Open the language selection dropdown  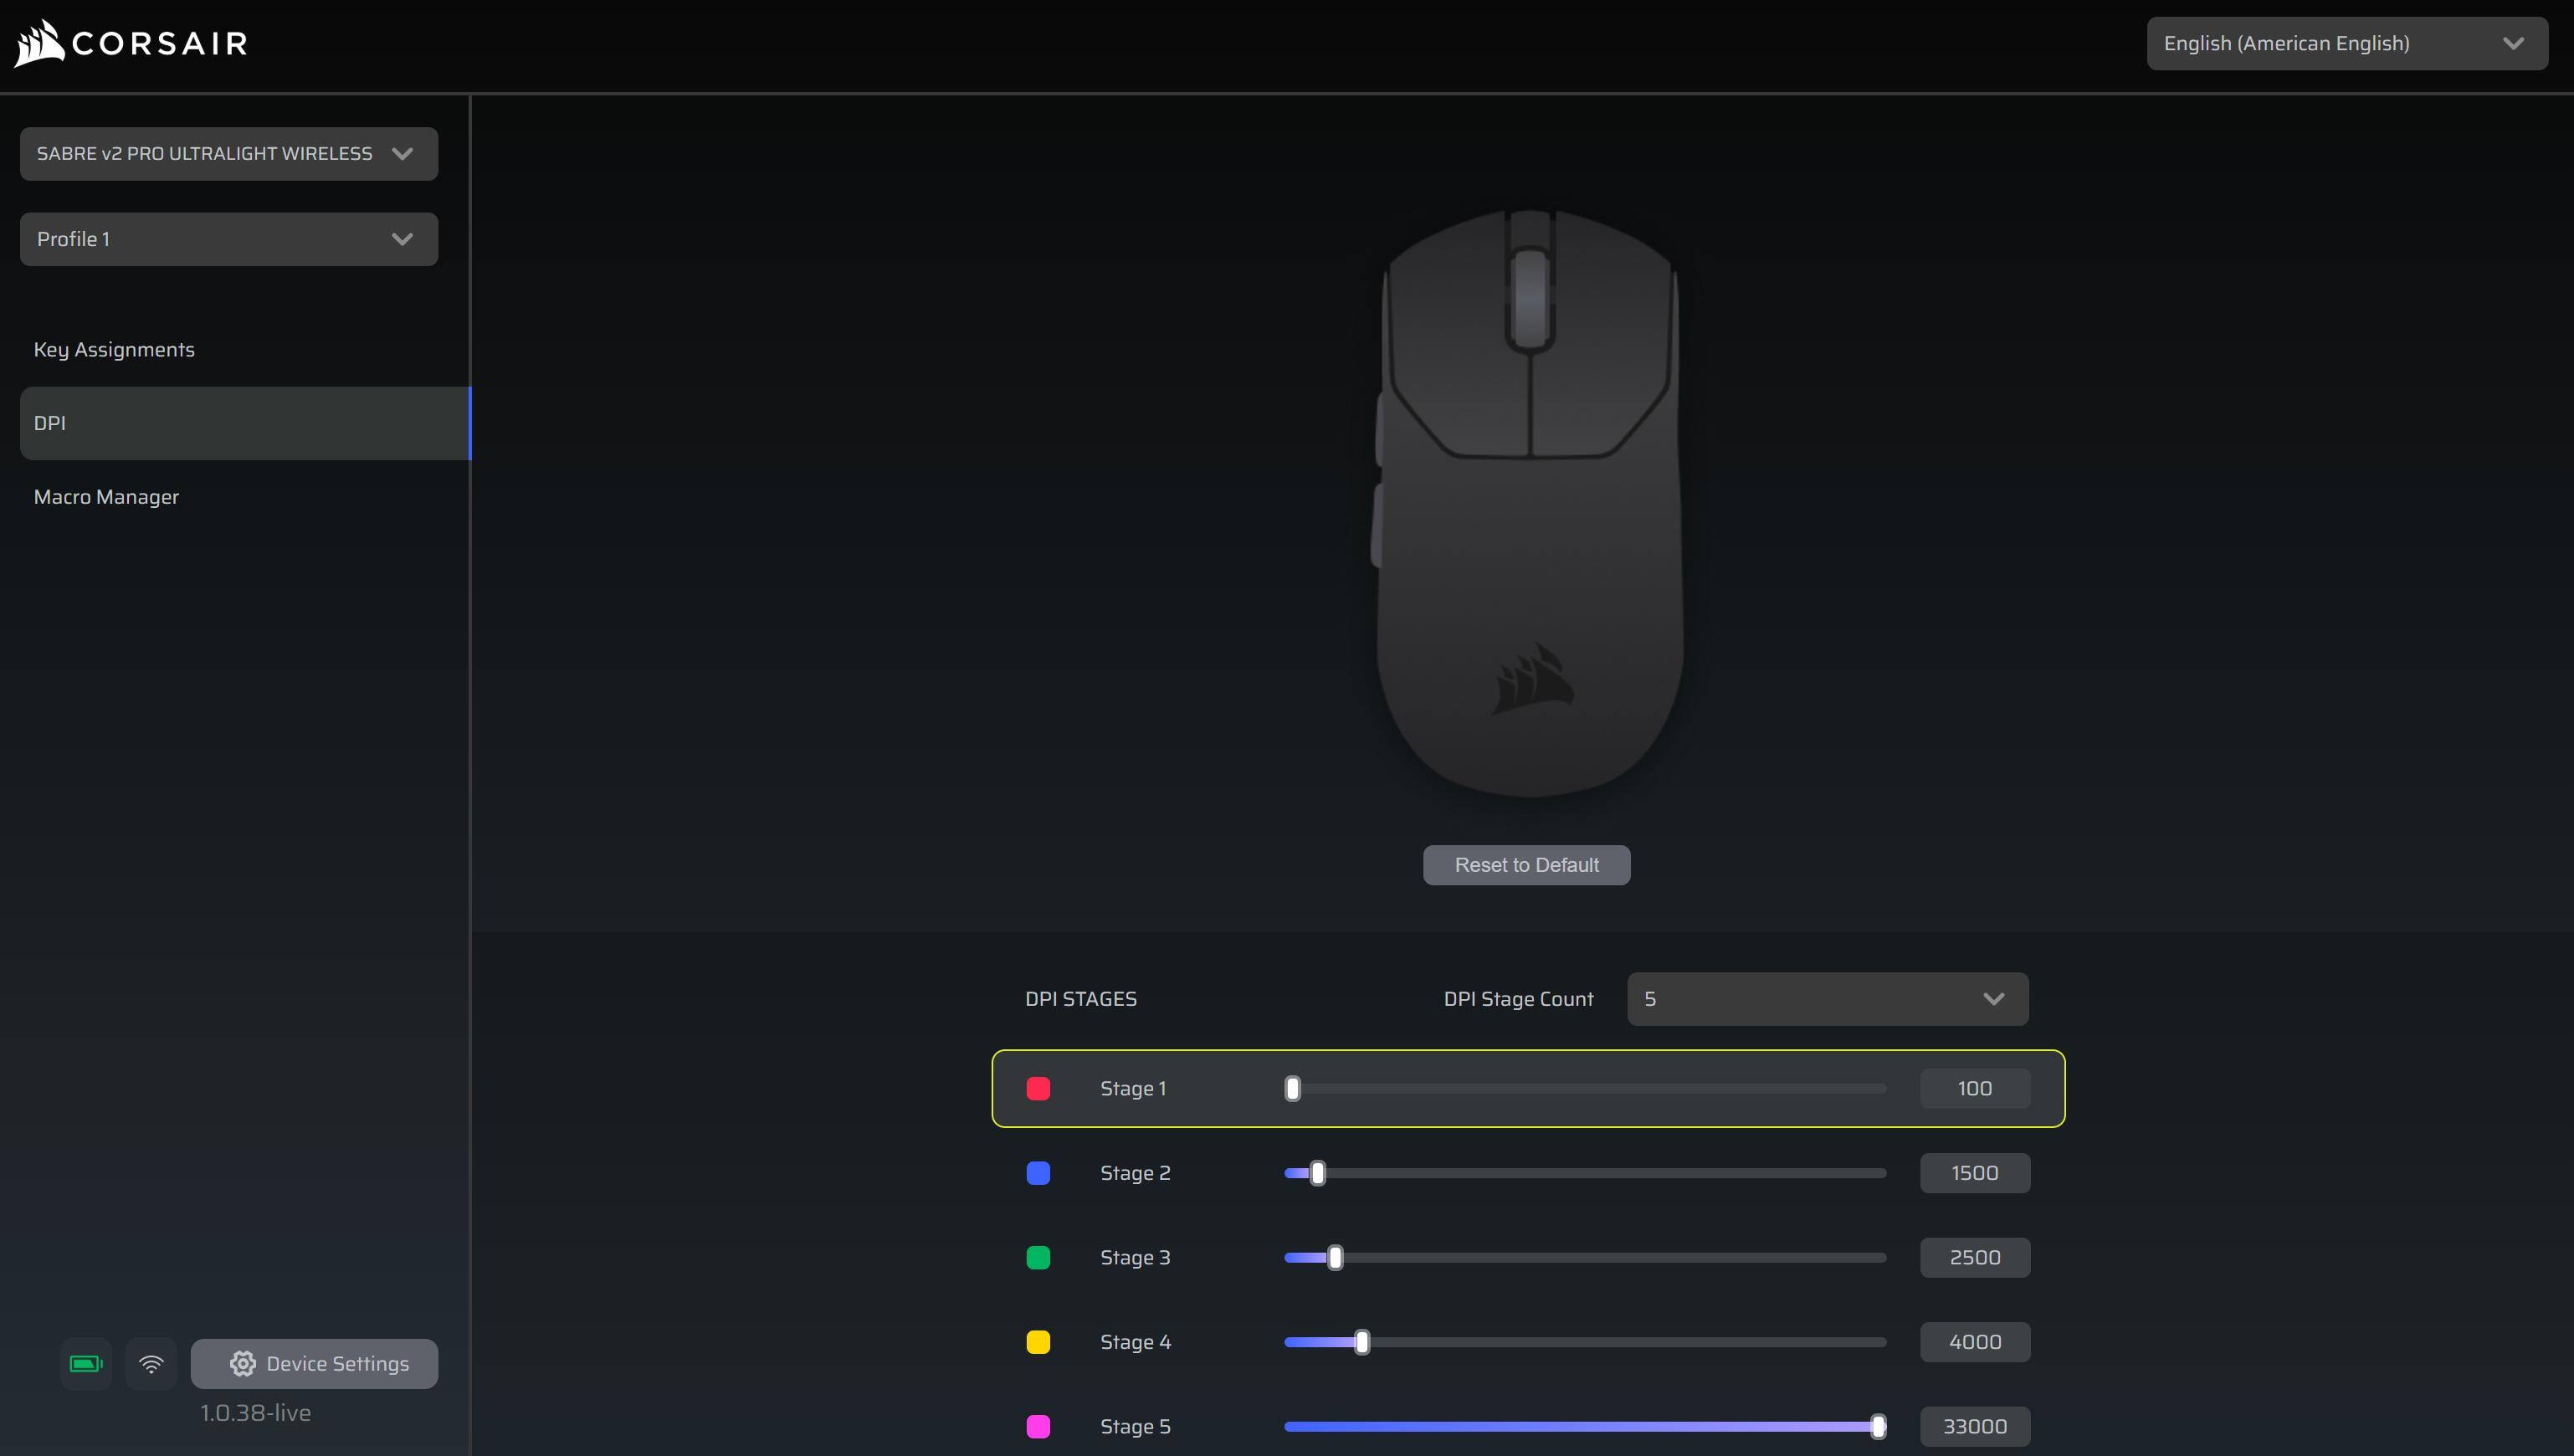coord(2346,43)
